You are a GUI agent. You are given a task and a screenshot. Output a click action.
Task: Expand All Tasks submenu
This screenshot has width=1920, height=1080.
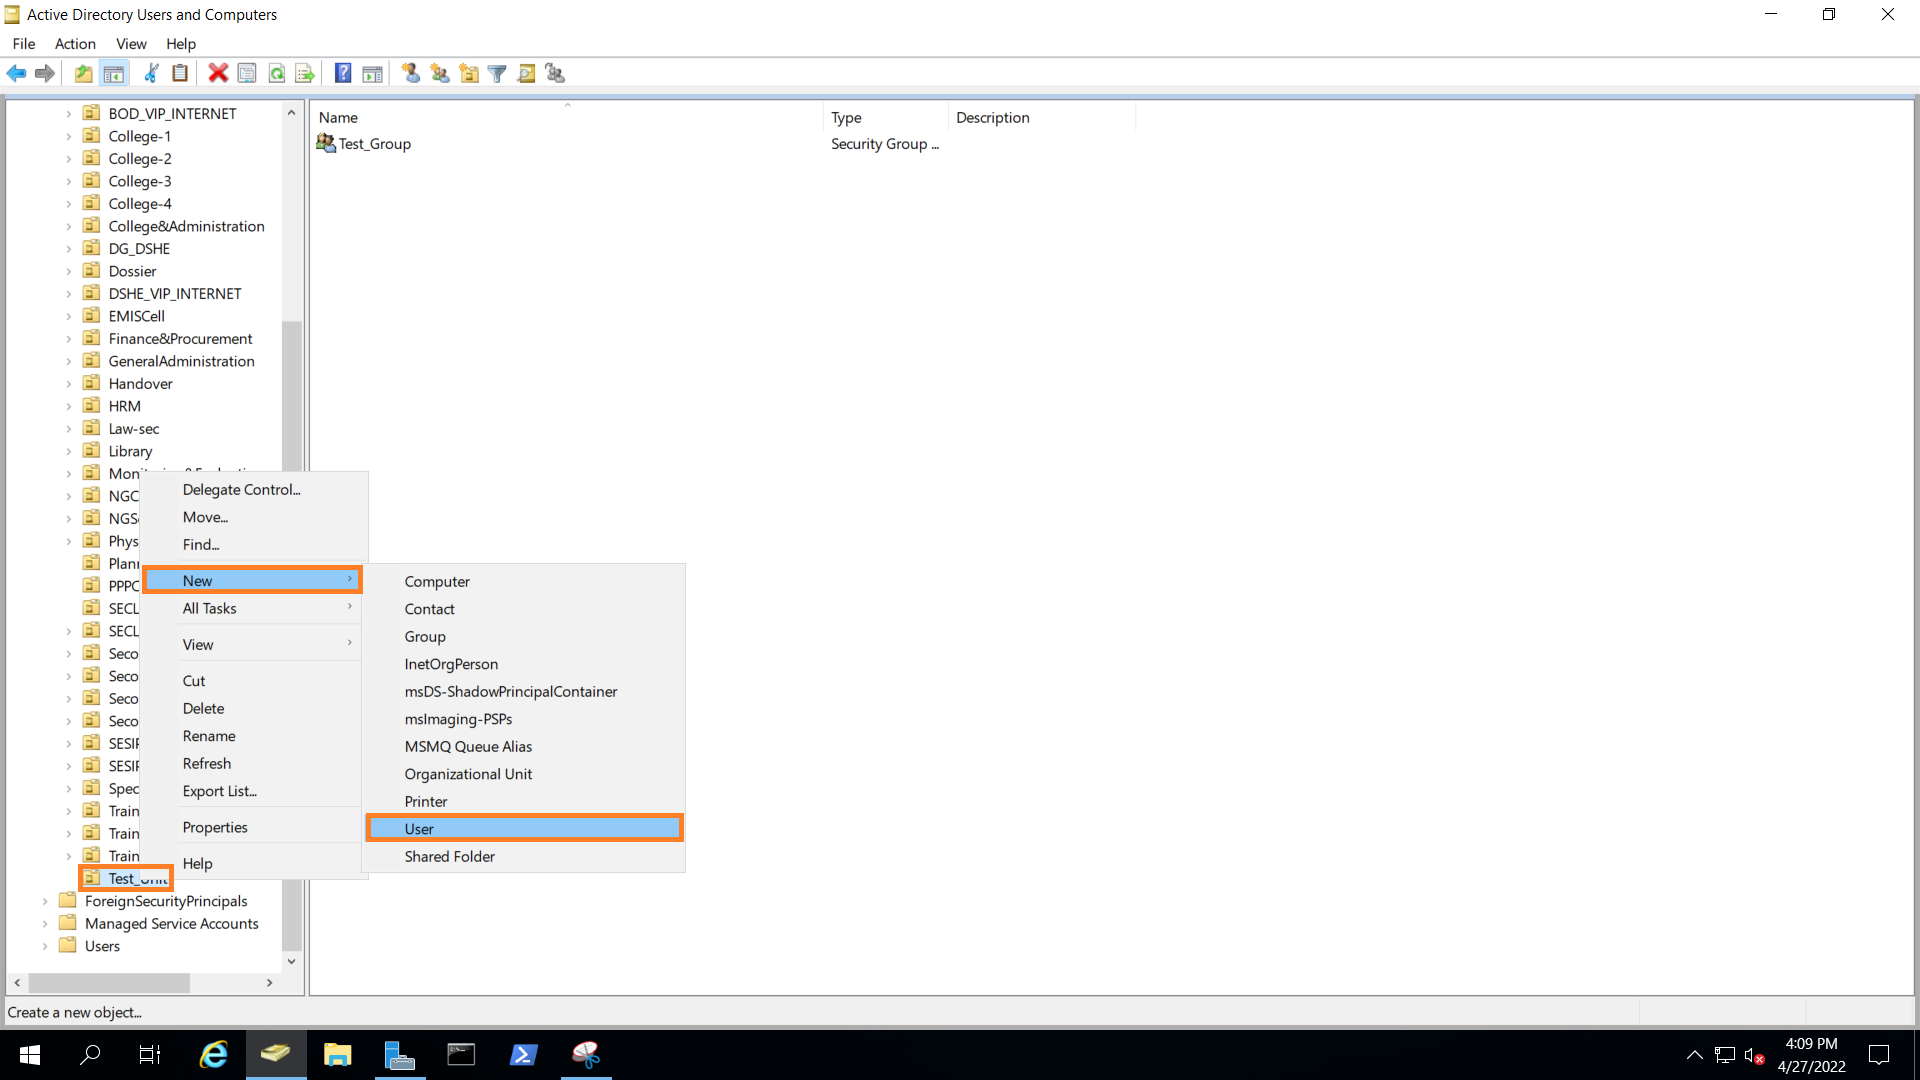[x=253, y=608]
